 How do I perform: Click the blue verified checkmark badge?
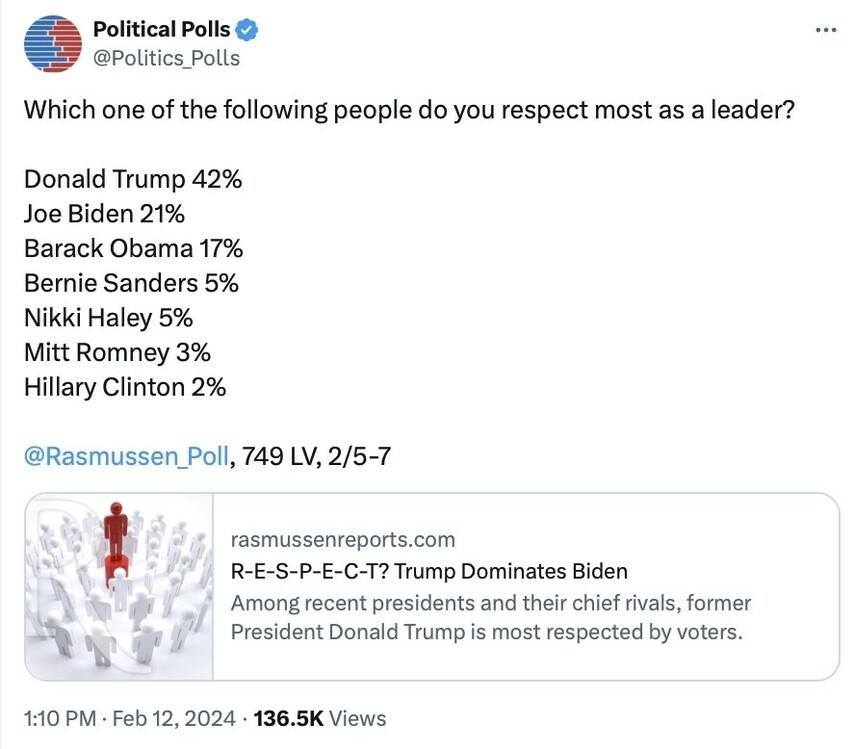tap(247, 30)
